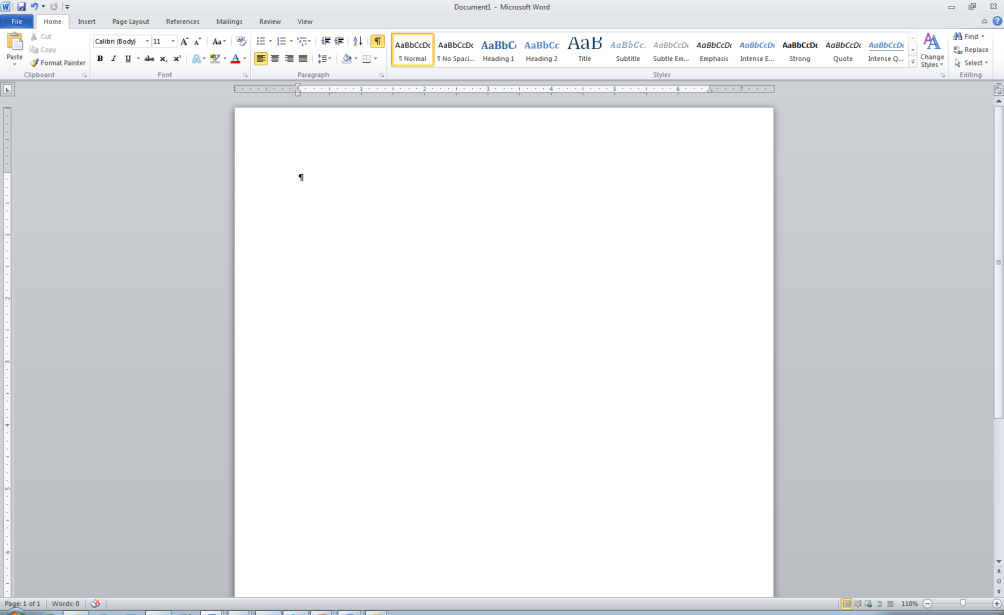This screenshot has width=1004, height=615.
Task: Center-align the paragraph text
Action: pyautogui.click(x=275, y=59)
